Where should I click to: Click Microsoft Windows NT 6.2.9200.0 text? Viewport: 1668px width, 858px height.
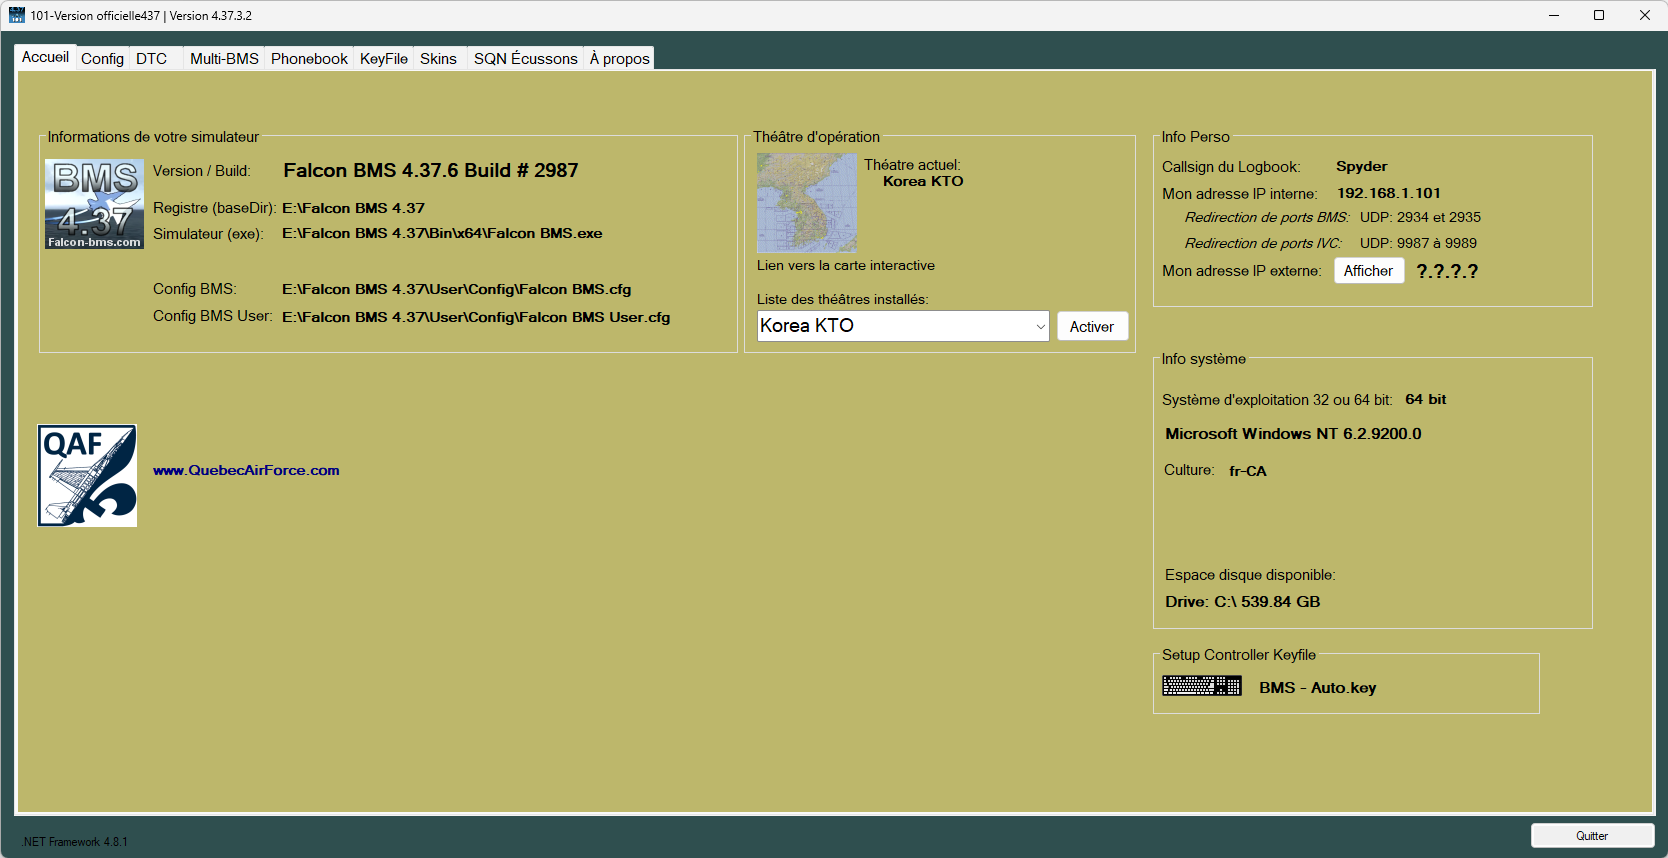[1293, 434]
